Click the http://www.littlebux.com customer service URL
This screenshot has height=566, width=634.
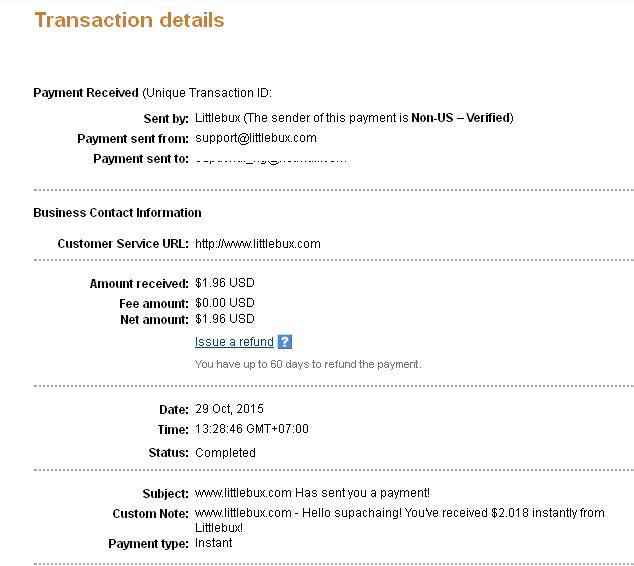coord(257,244)
